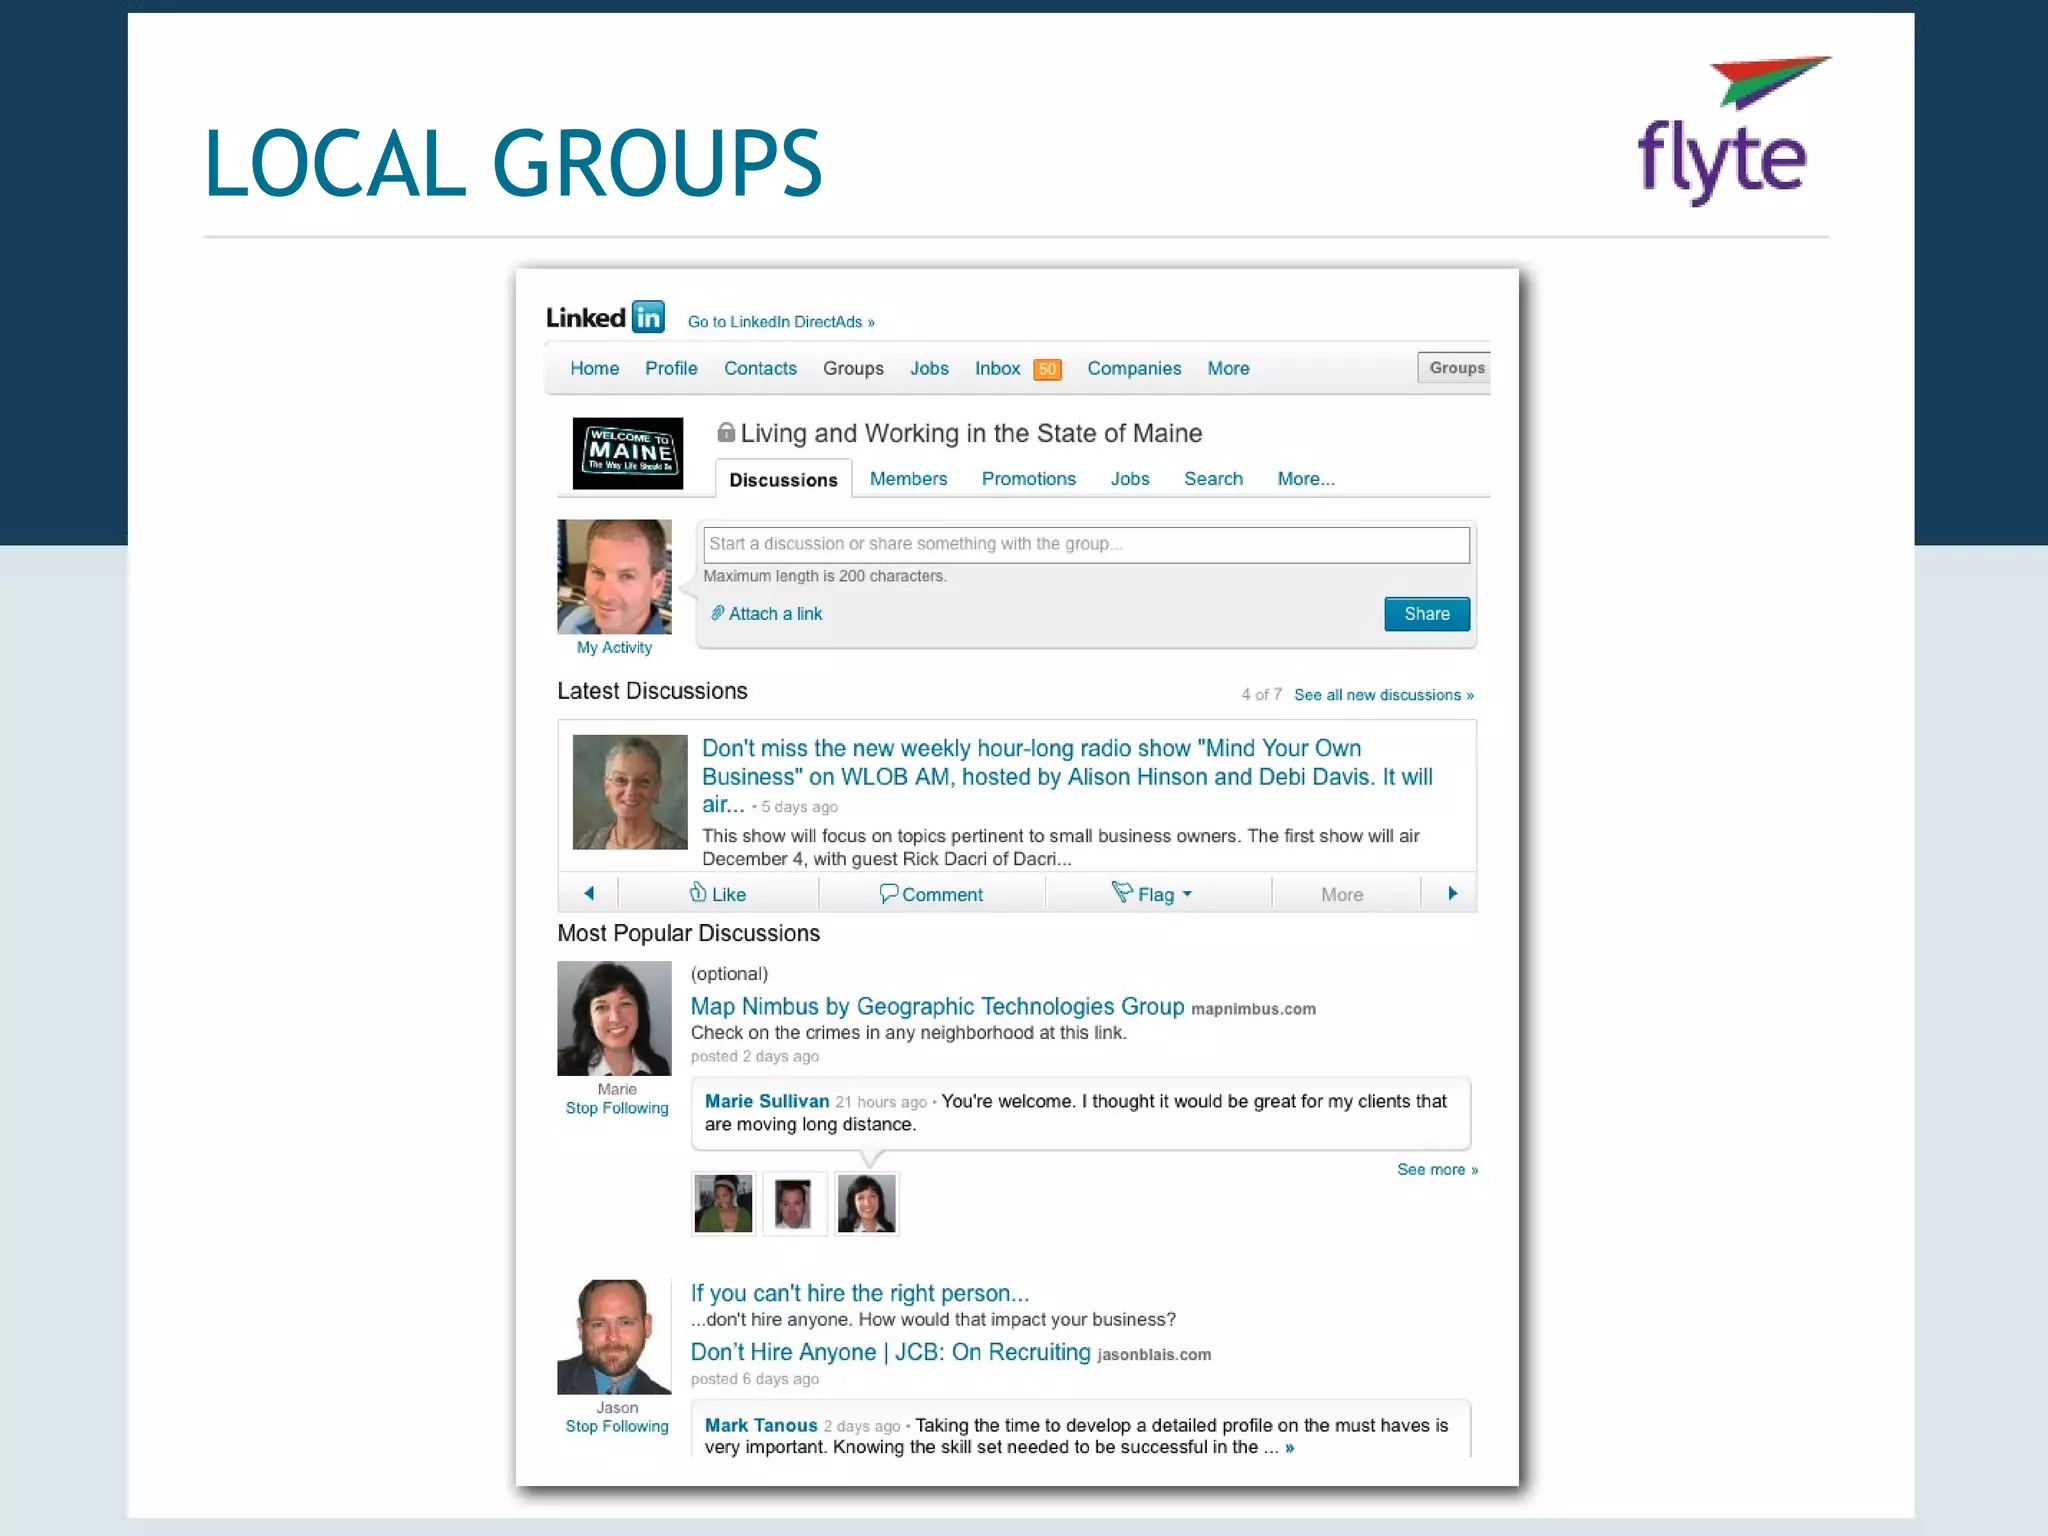The width and height of the screenshot is (2048, 1536).
Task: Open the Promotions tab
Action: pyautogui.click(x=1028, y=479)
